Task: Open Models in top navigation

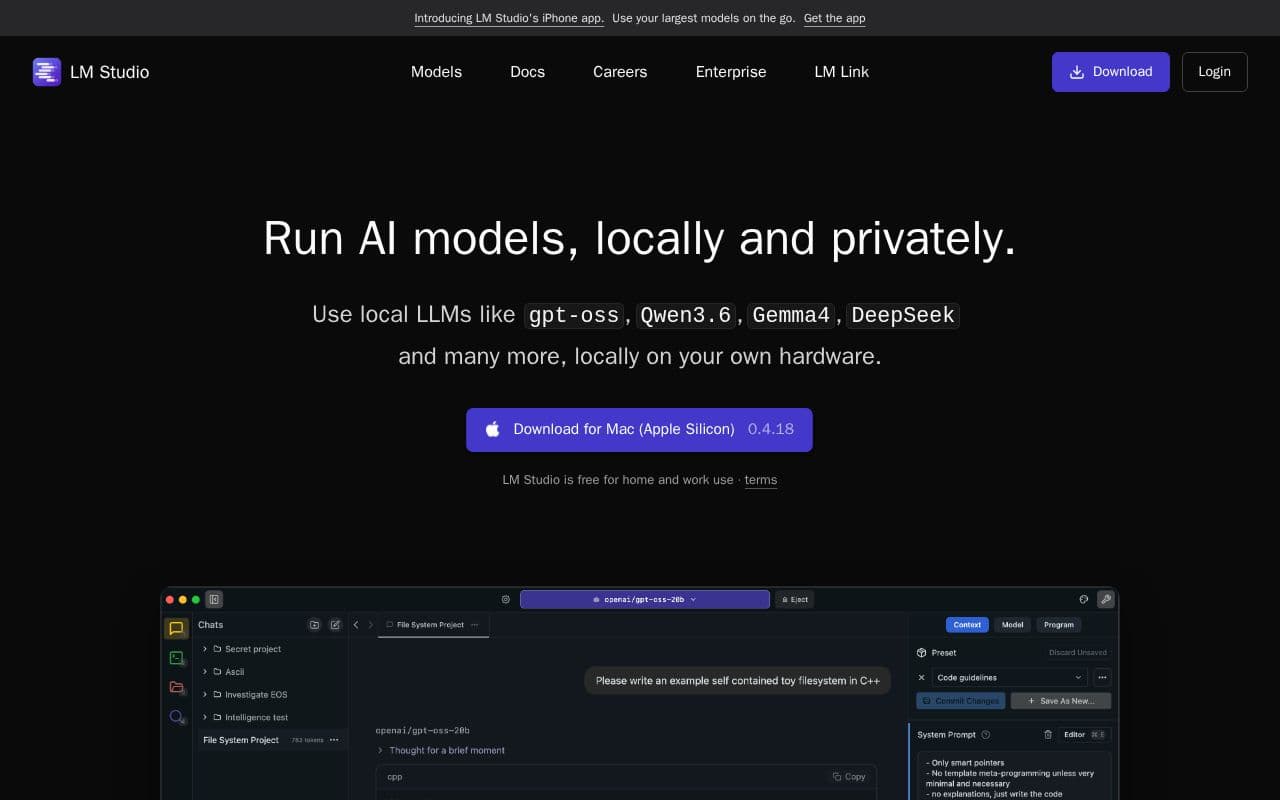Action: [x=436, y=72]
